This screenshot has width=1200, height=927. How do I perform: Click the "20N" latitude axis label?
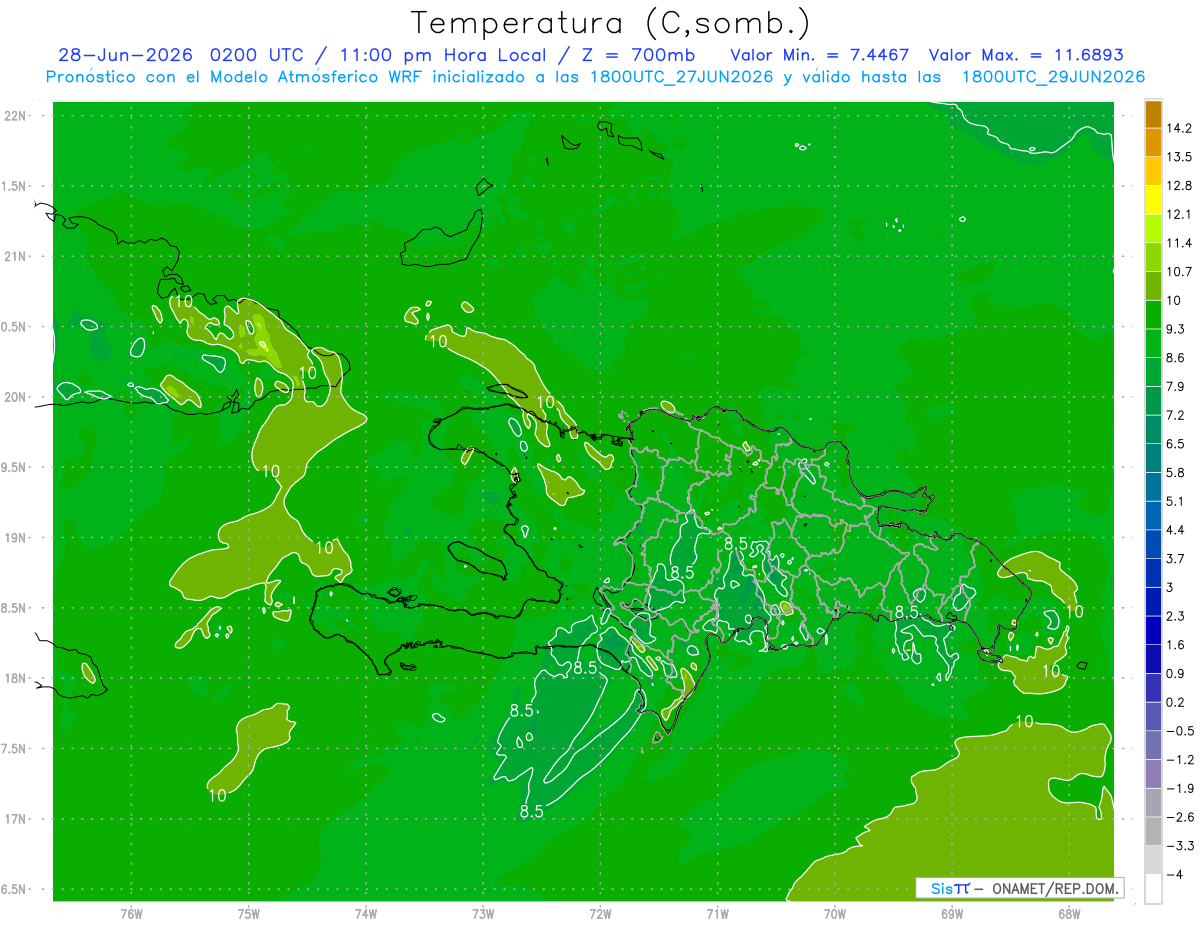pyautogui.click(x=15, y=397)
